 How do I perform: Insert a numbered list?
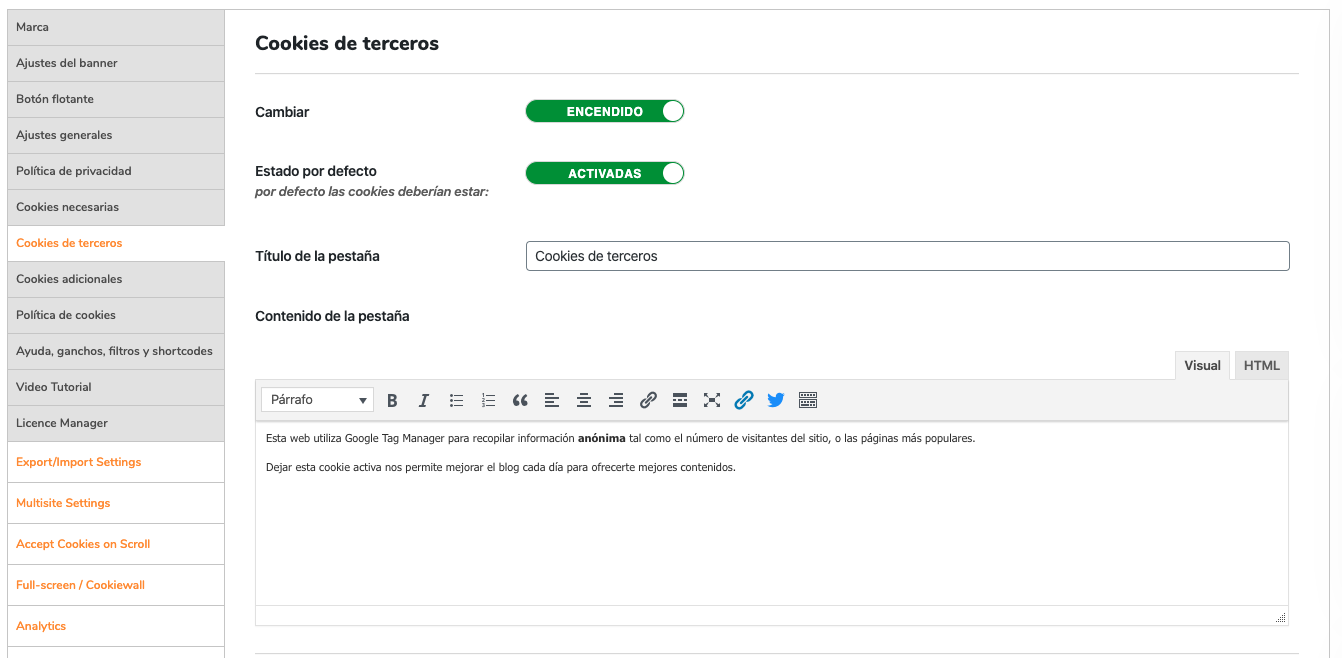(488, 400)
